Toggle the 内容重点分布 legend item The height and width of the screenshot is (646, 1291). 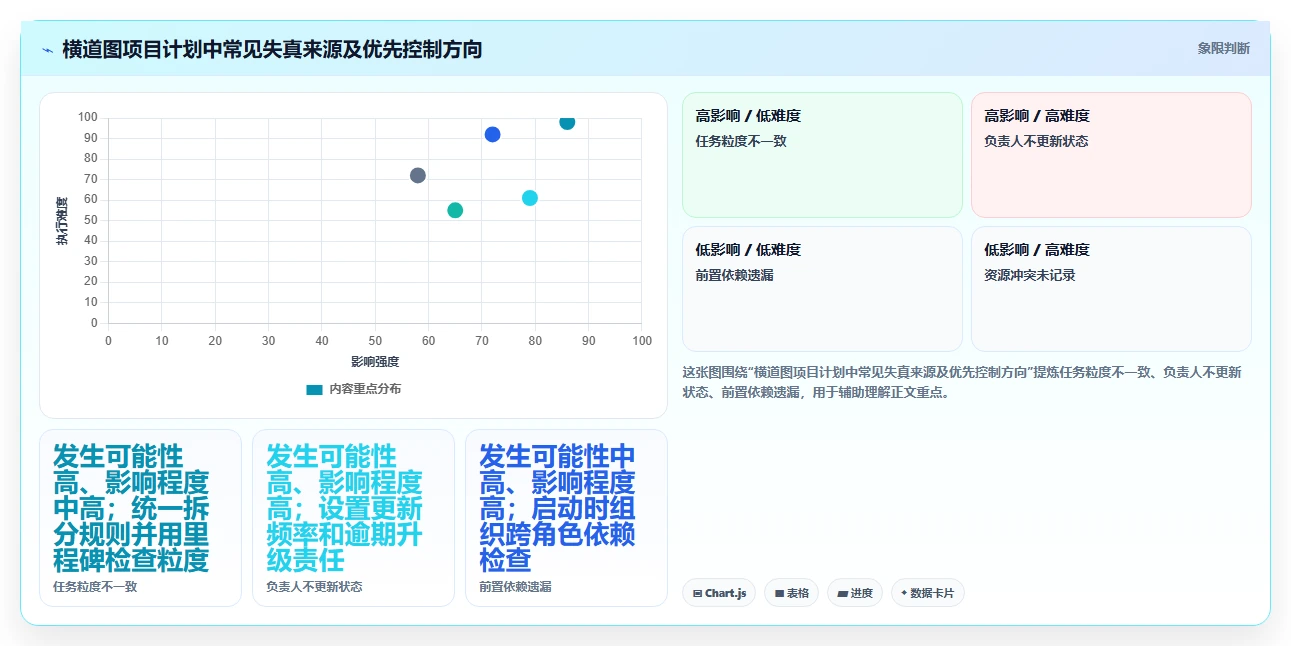coord(353,389)
